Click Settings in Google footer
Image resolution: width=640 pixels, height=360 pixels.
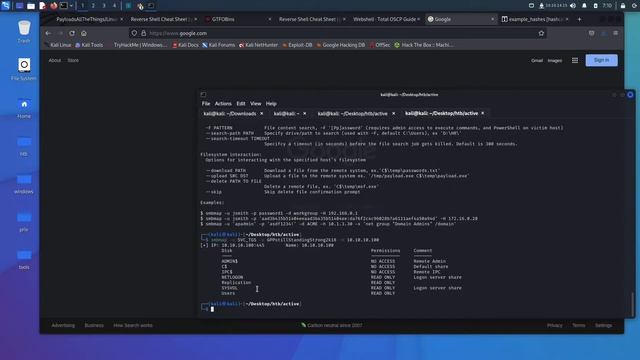click(x=603, y=325)
